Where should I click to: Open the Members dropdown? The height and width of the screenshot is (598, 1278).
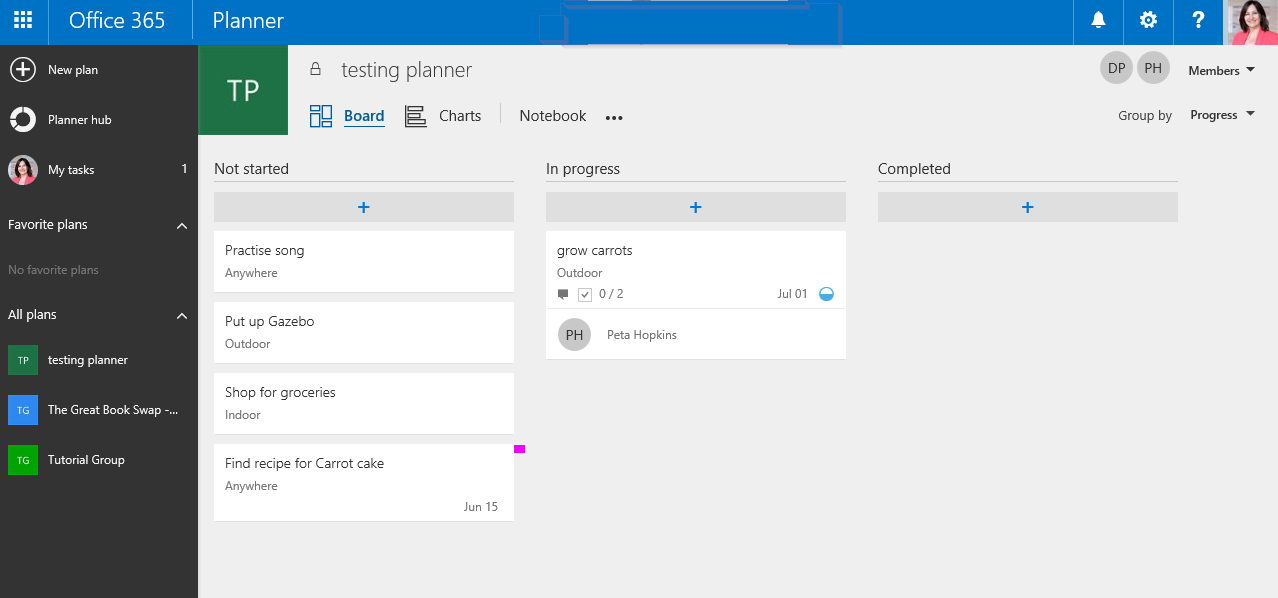tap(1220, 70)
